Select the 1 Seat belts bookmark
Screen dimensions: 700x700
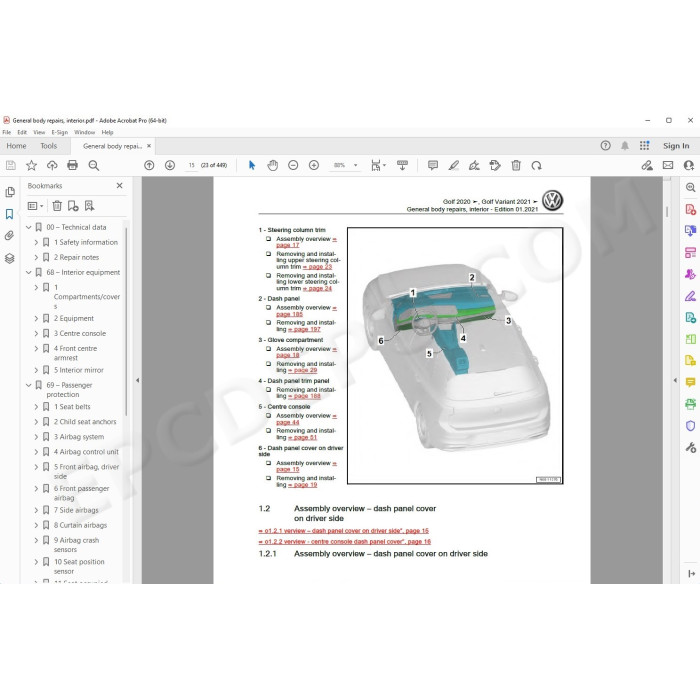tap(72, 407)
